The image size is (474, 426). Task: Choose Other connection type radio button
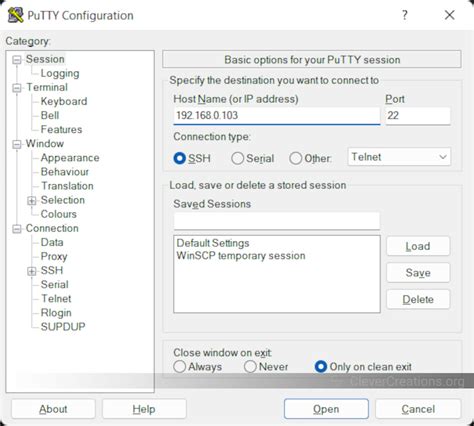[x=296, y=158]
